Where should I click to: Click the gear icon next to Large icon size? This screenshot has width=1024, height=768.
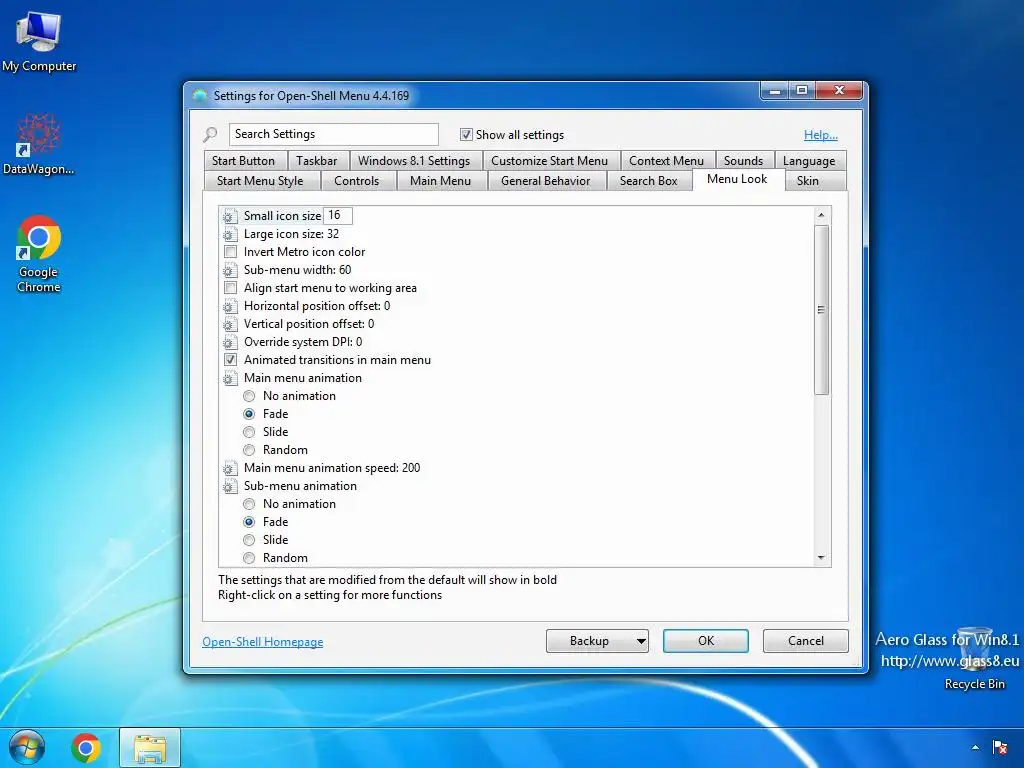coord(229,234)
